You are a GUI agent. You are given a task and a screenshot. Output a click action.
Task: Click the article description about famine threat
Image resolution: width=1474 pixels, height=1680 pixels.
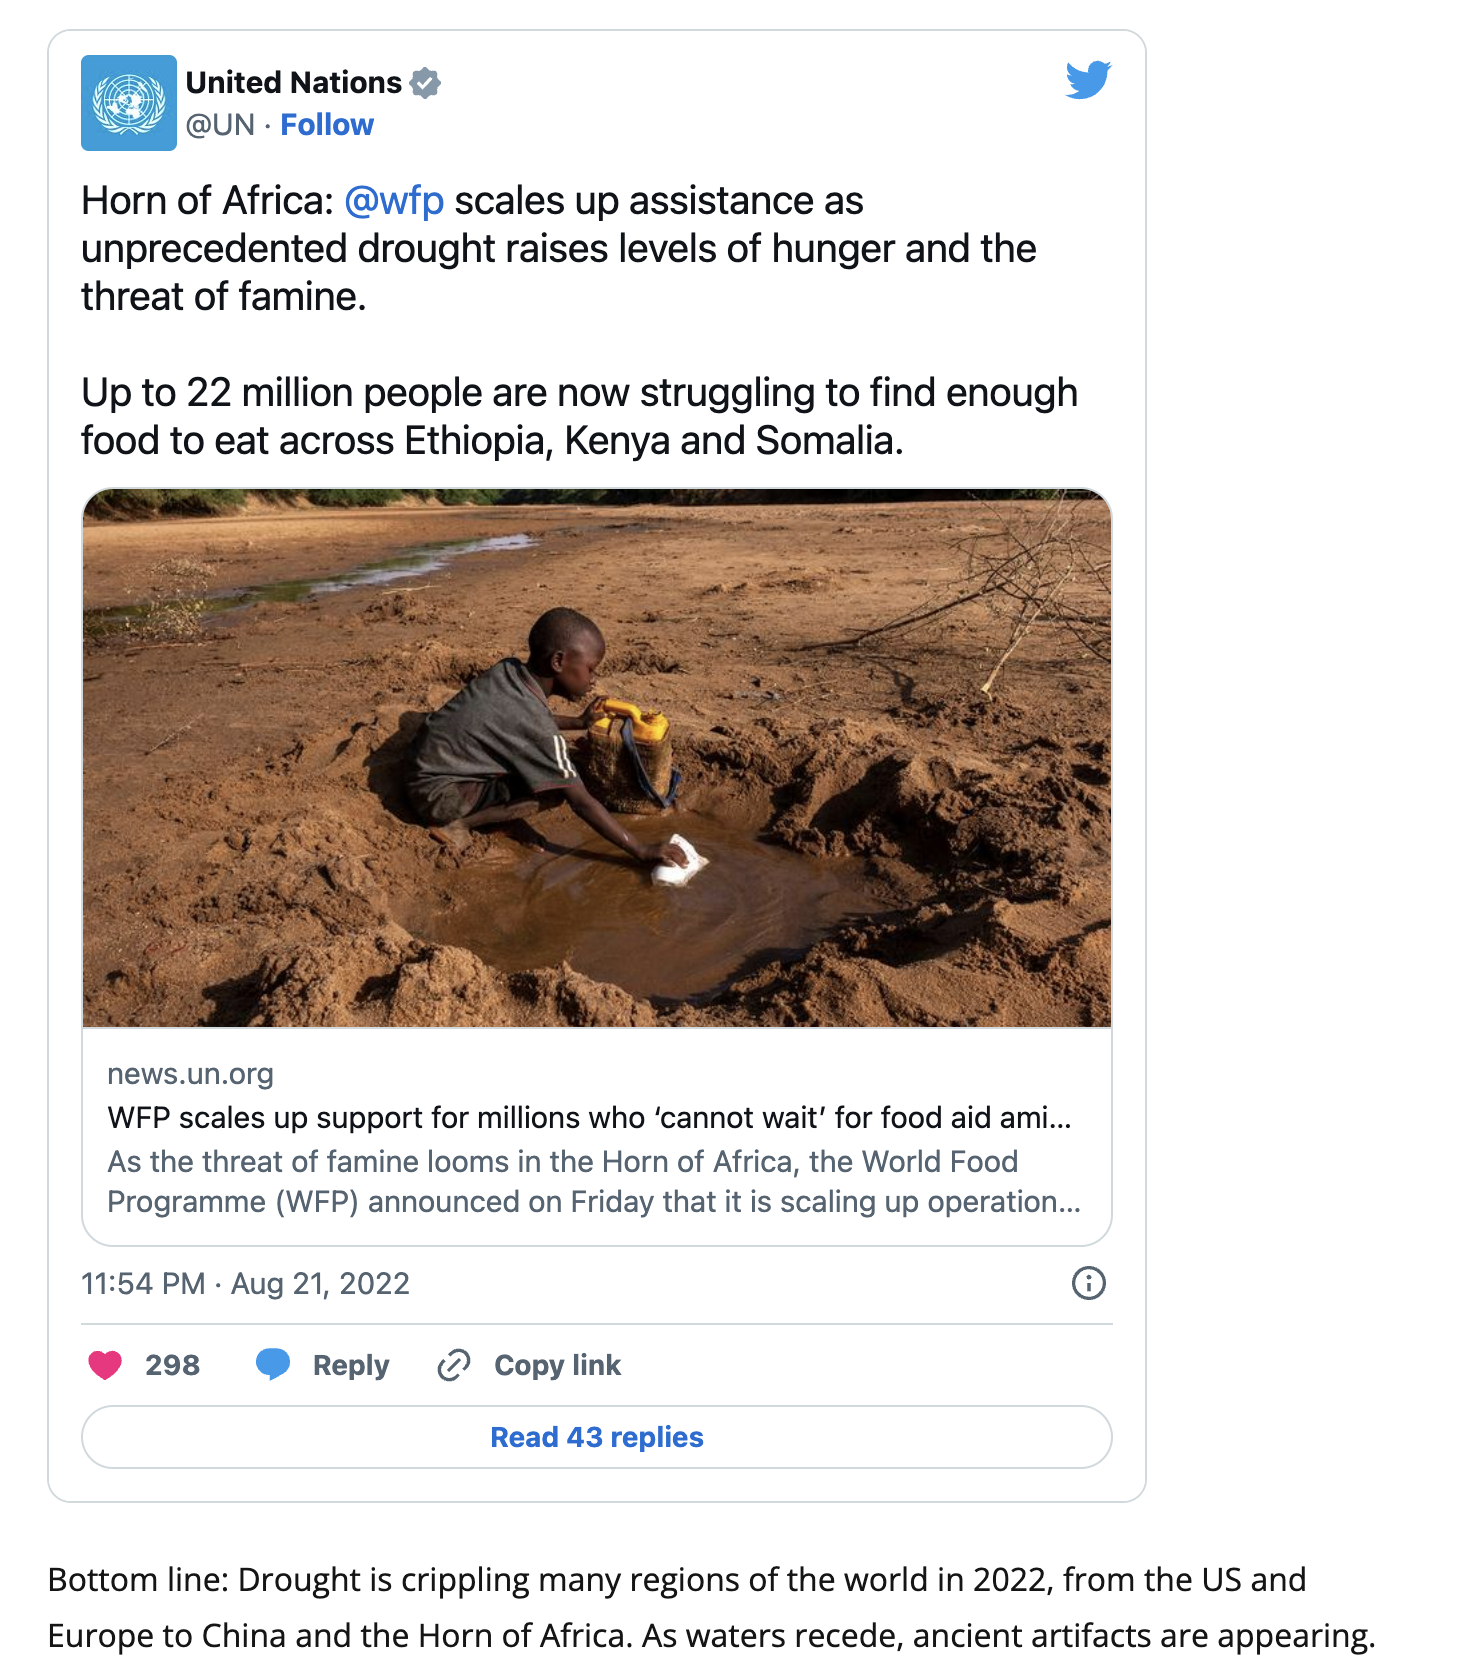point(594,1181)
